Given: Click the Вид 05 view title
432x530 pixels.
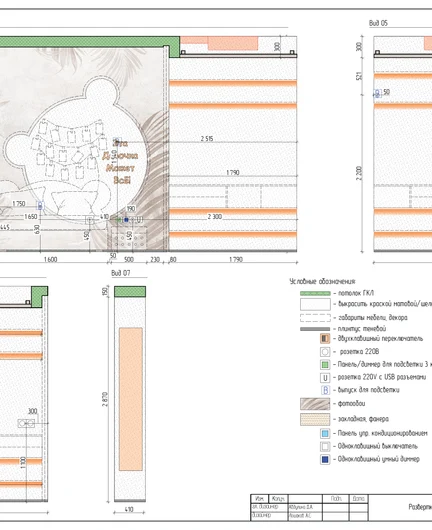Looking at the screenshot, I should (378, 23).
